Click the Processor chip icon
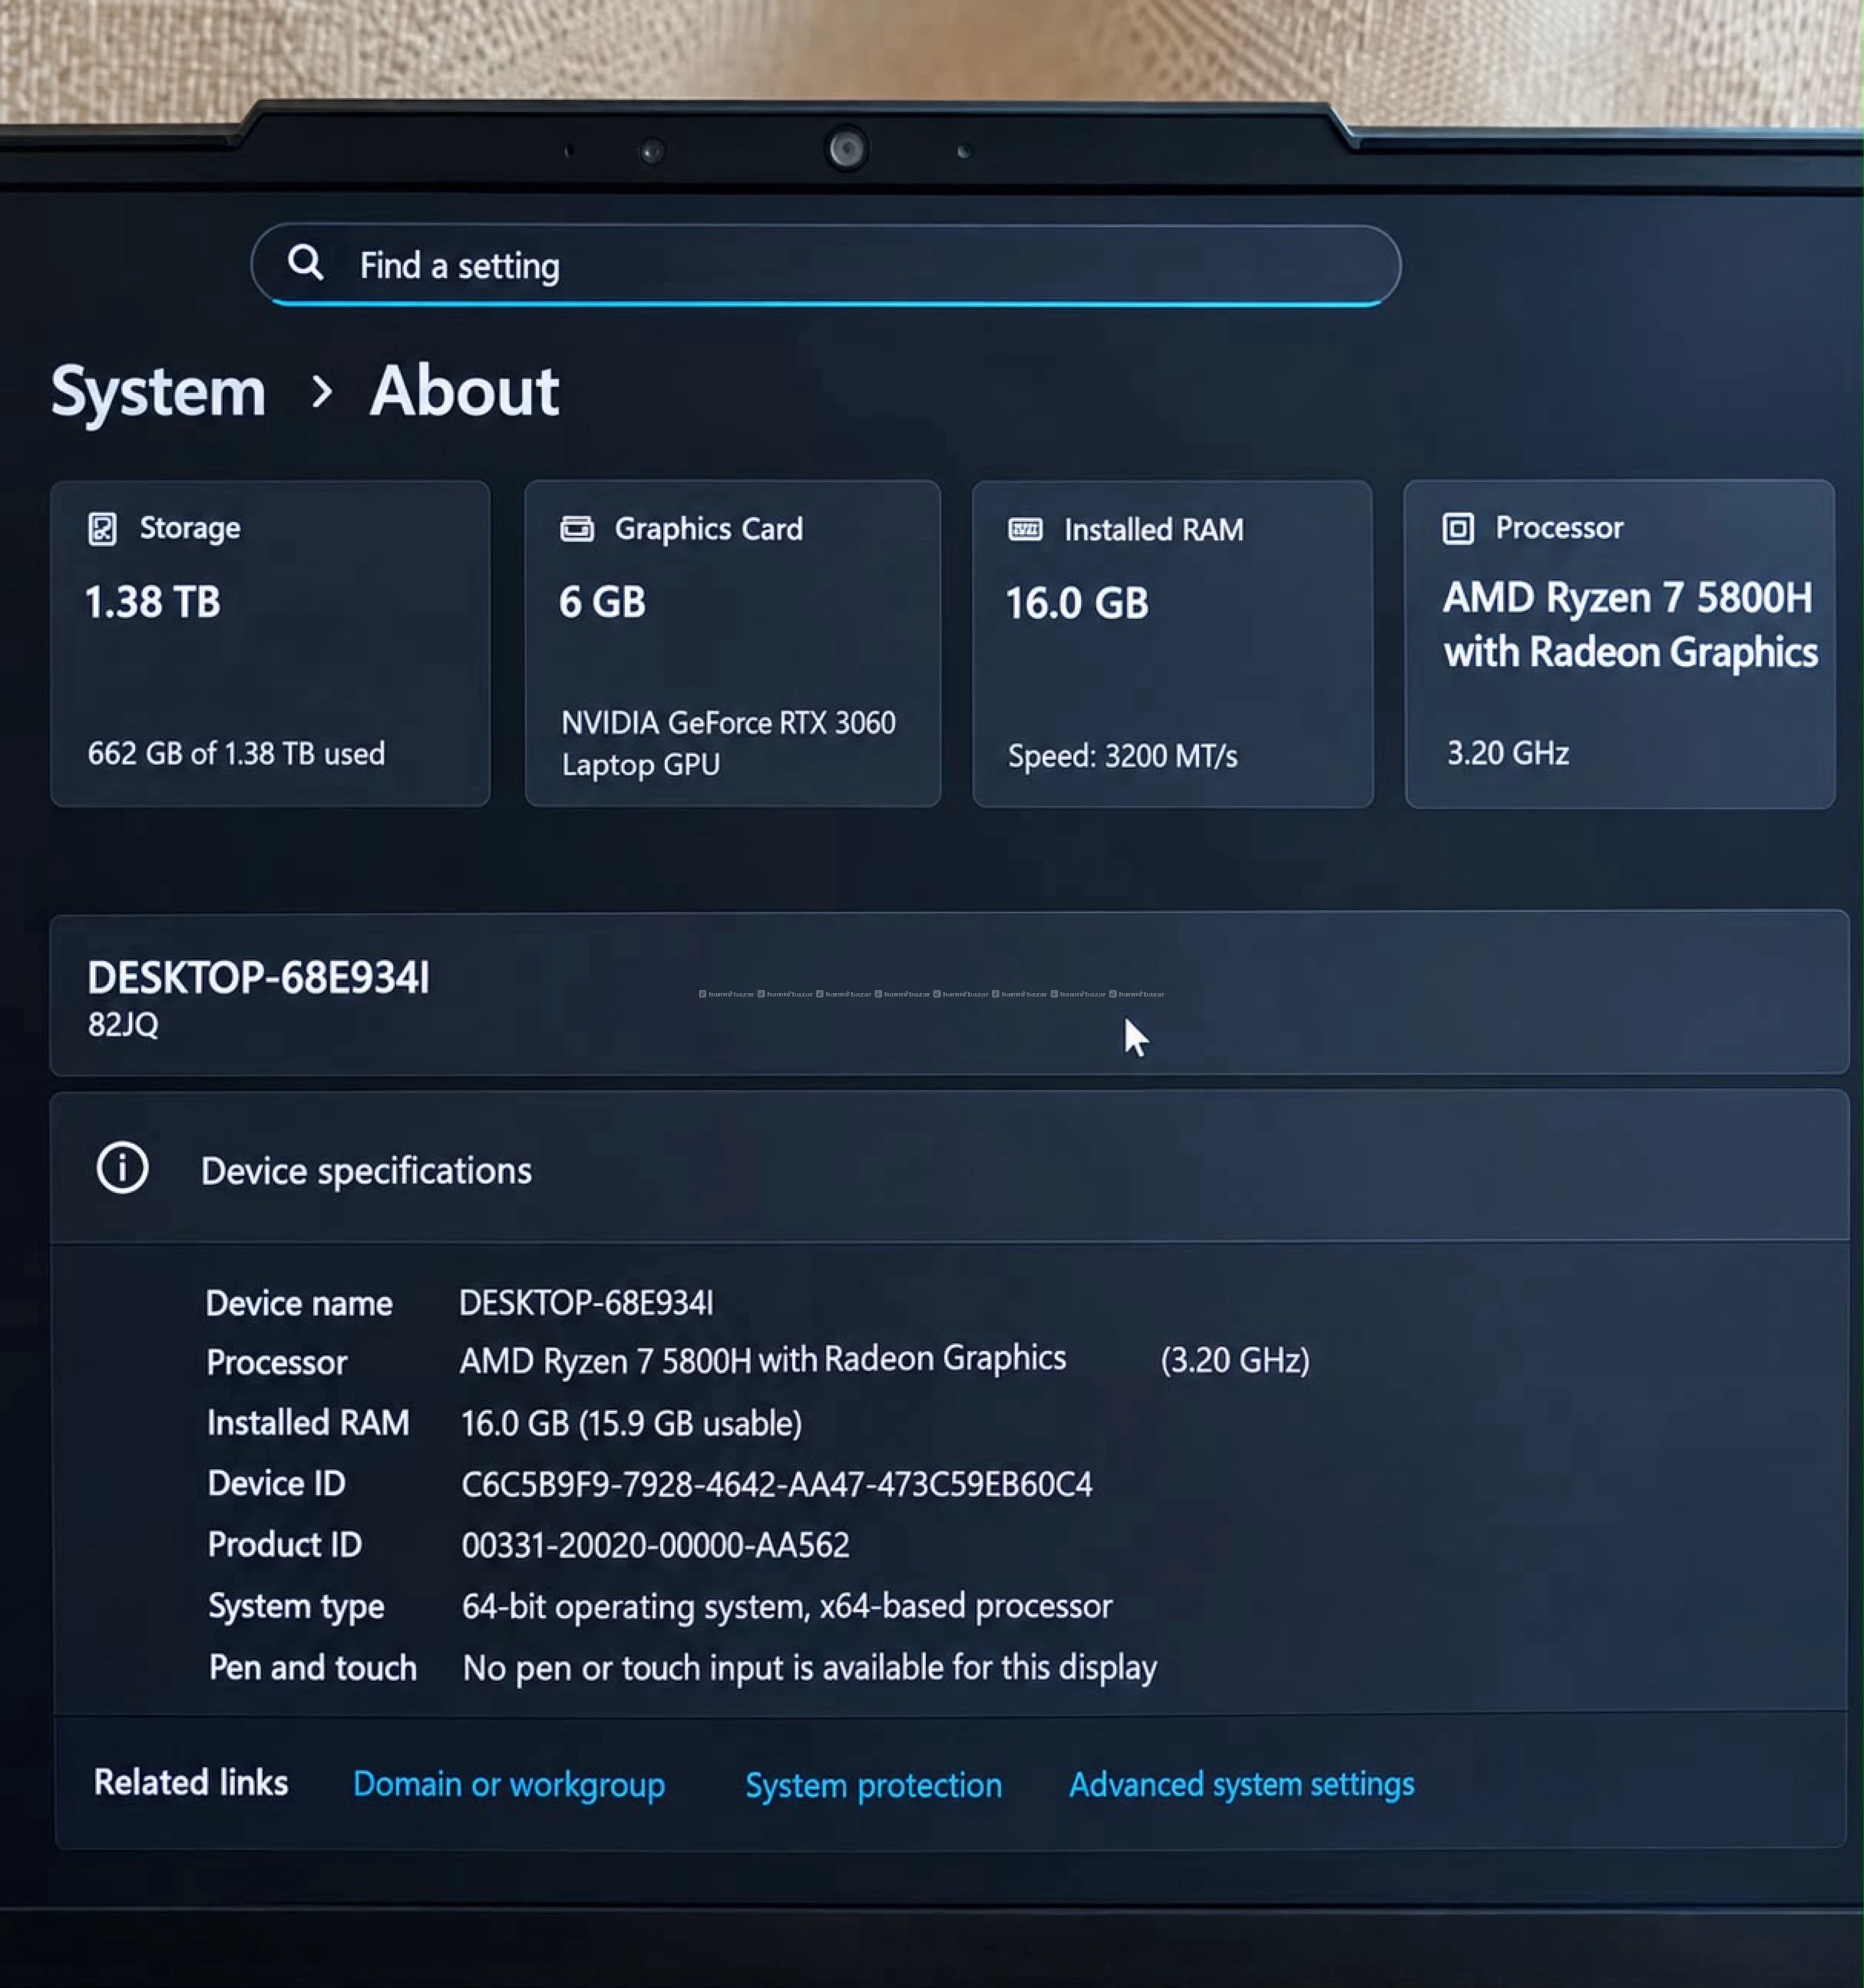Image resolution: width=1864 pixels, height=1988 pixels. [1458, 528]
